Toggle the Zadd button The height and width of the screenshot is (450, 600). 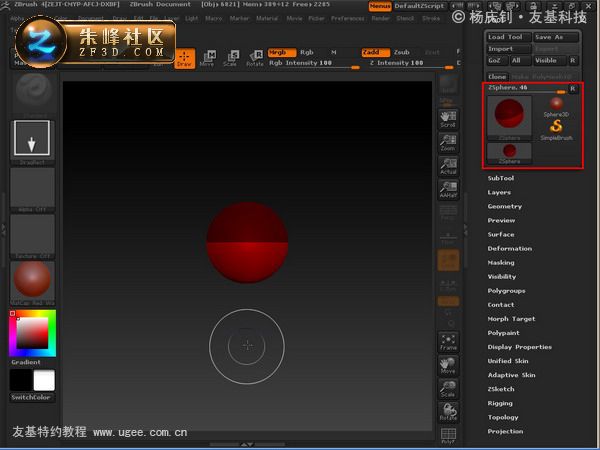point(375,52)
